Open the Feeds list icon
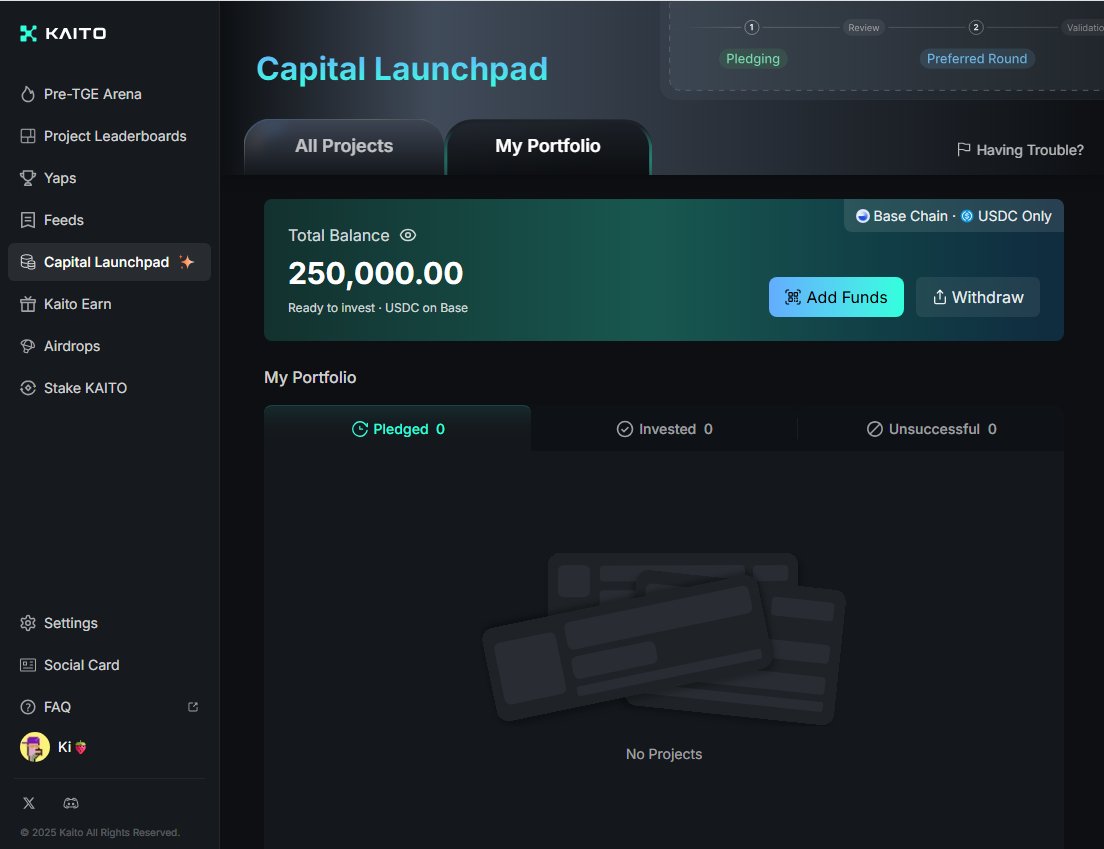 coord(28,220)
